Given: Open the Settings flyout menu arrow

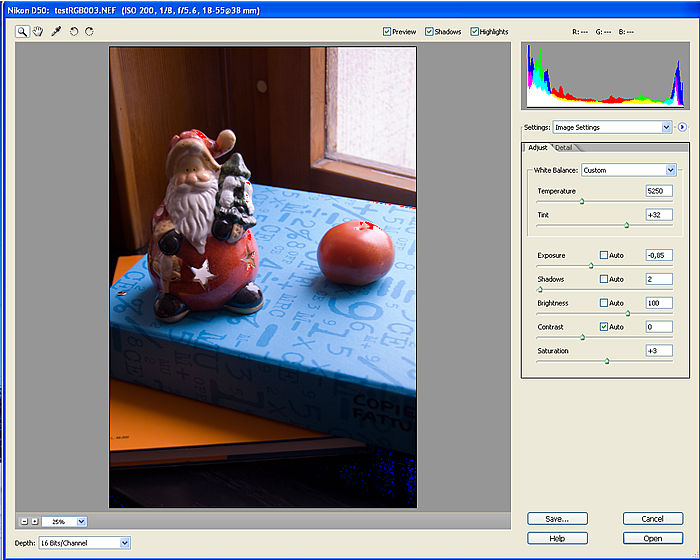Looking at the screenshot, I should pyautogui.click(x=682, y=128).
